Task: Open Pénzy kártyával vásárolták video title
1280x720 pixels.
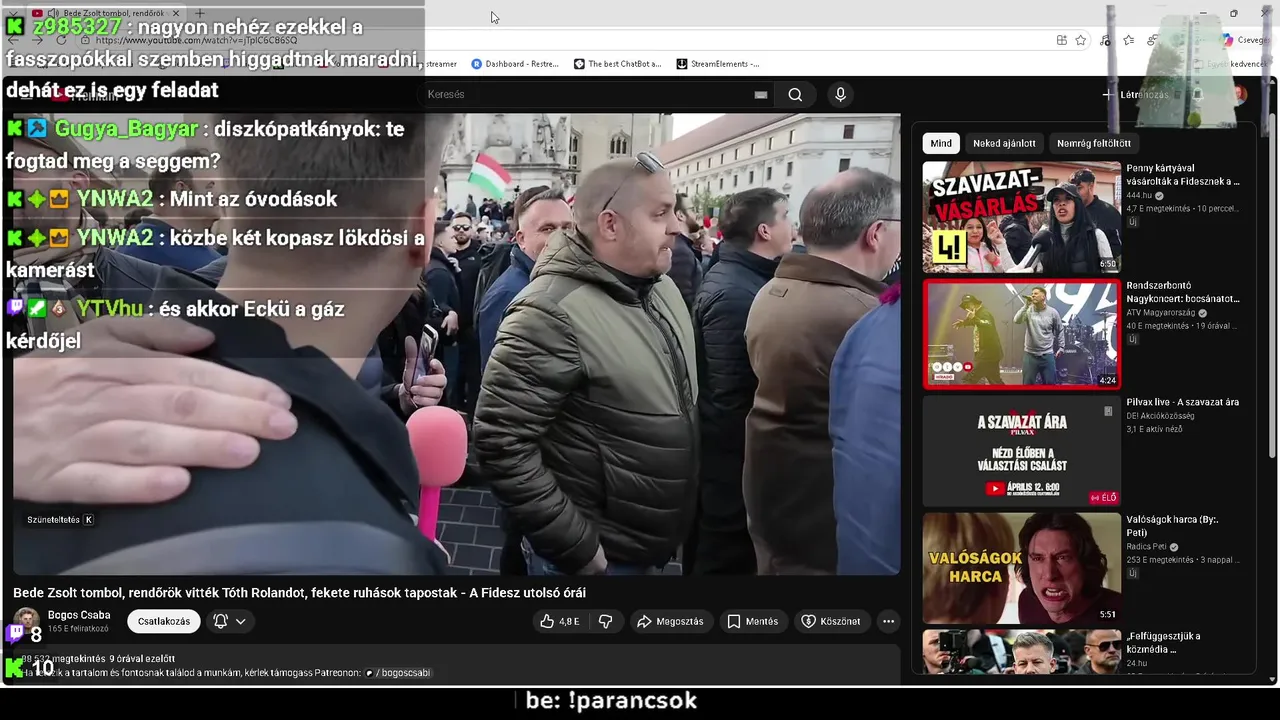Action: coord(1183,175)
